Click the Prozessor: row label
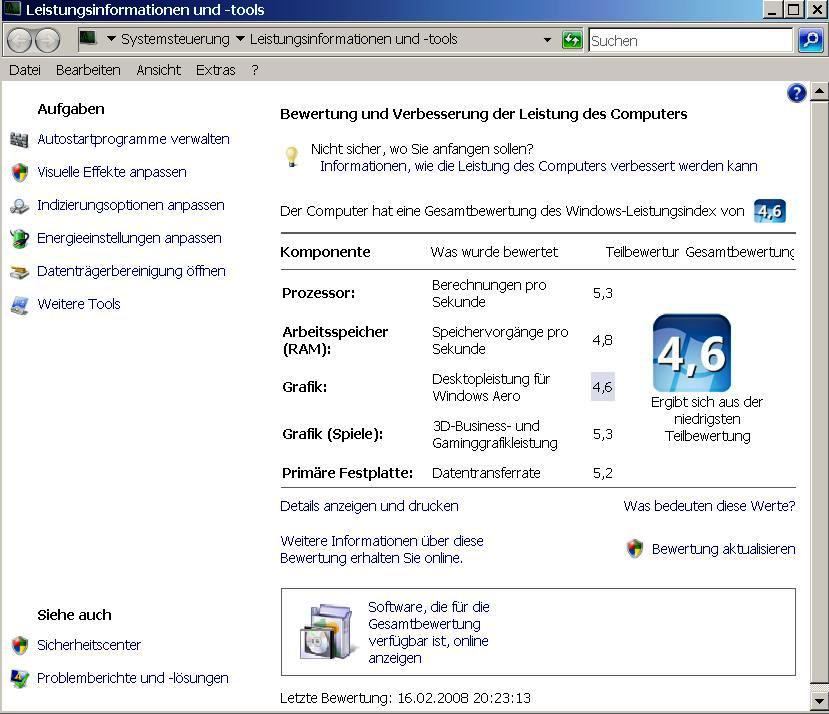Viewport: 829px width, 714px height. 318,293
